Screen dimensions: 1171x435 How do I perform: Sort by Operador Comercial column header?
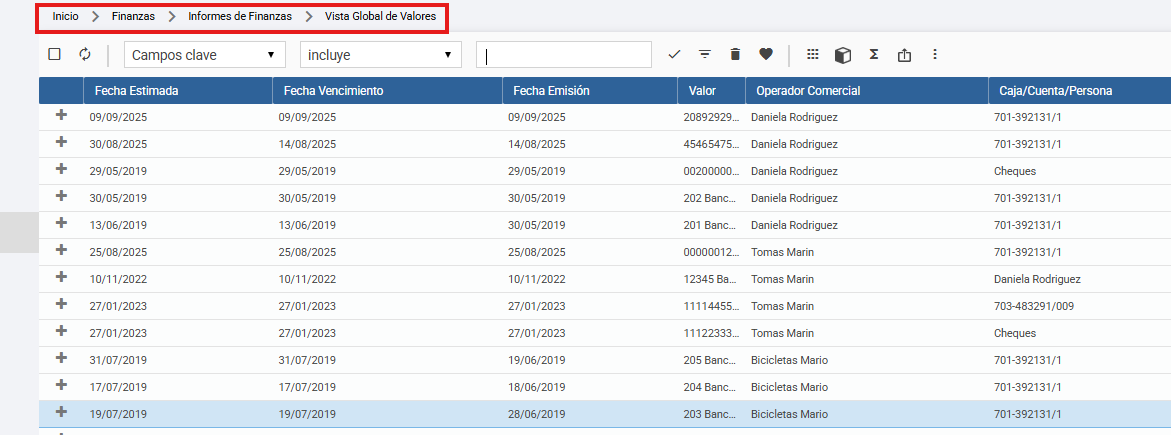[x=866, y=90]
